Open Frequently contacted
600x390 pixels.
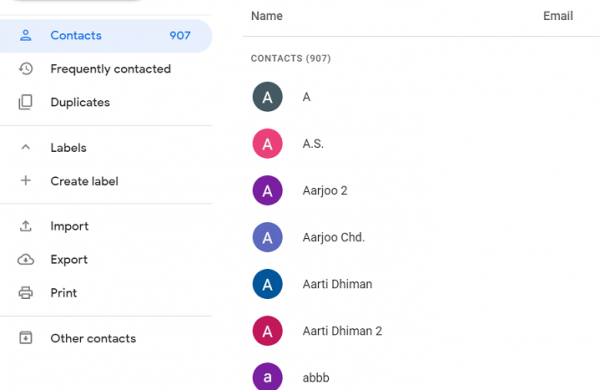111,69
